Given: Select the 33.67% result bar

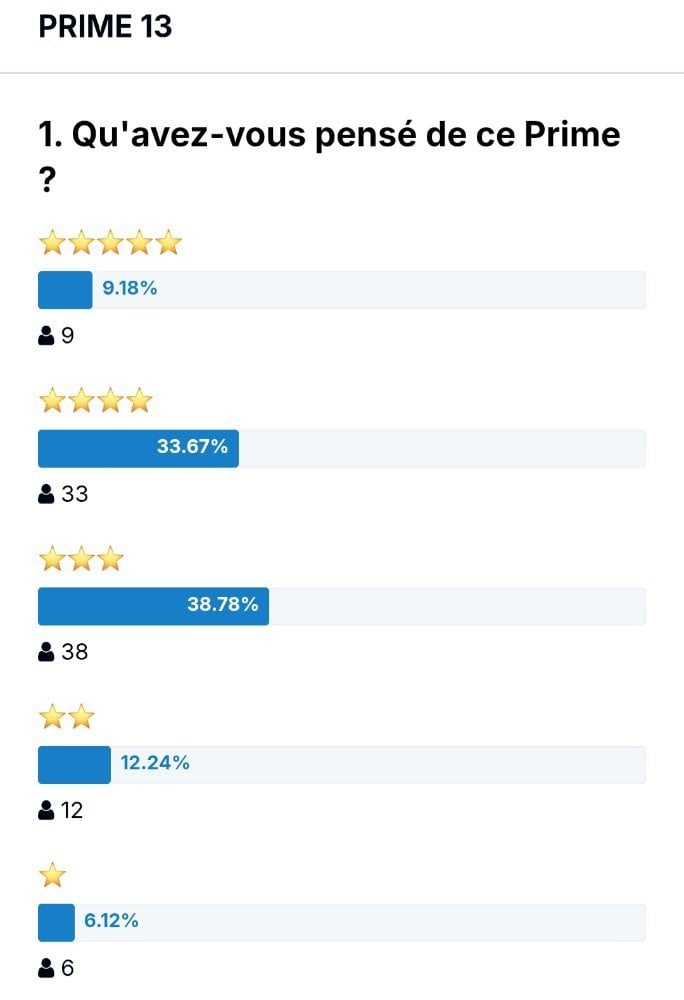Looking at the screenshot, I should (x=342, y=448).
